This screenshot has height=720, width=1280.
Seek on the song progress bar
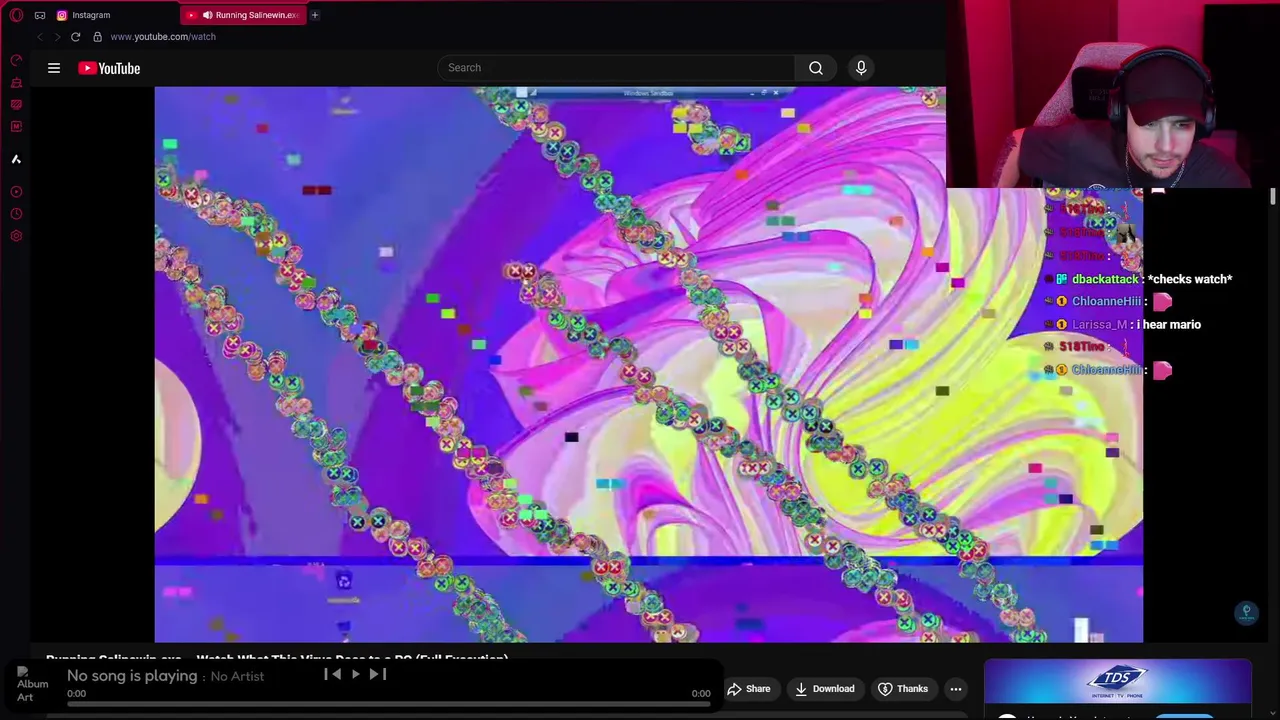tap(389, 704)
